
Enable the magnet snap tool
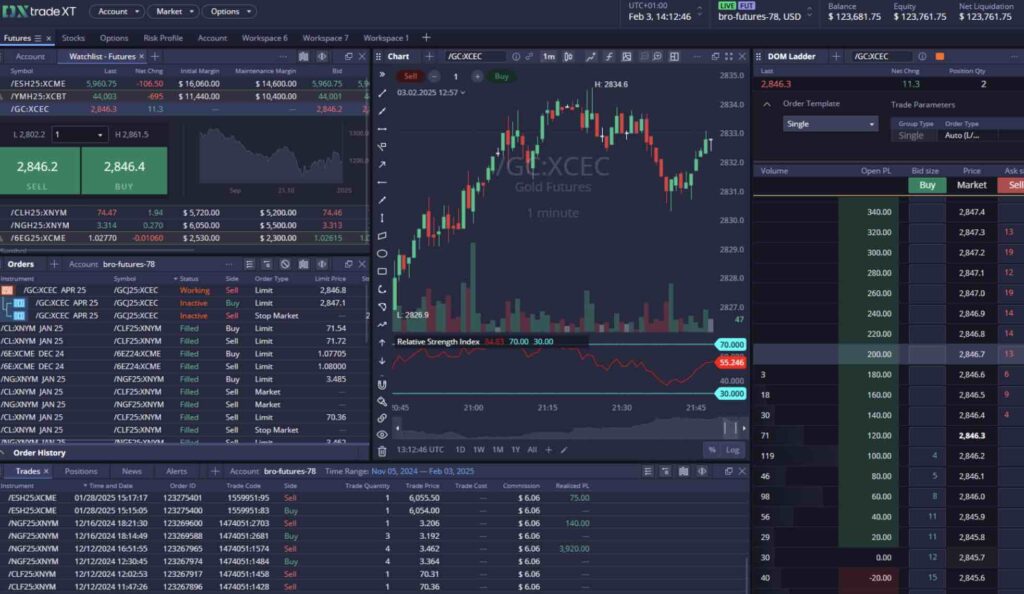[x=382, y=384]
